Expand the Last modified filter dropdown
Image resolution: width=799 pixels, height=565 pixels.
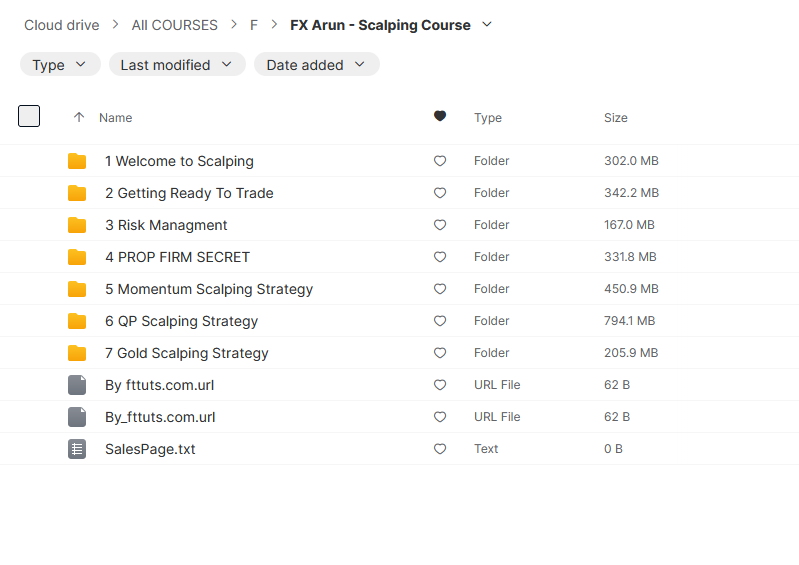(x=177, y=65)
